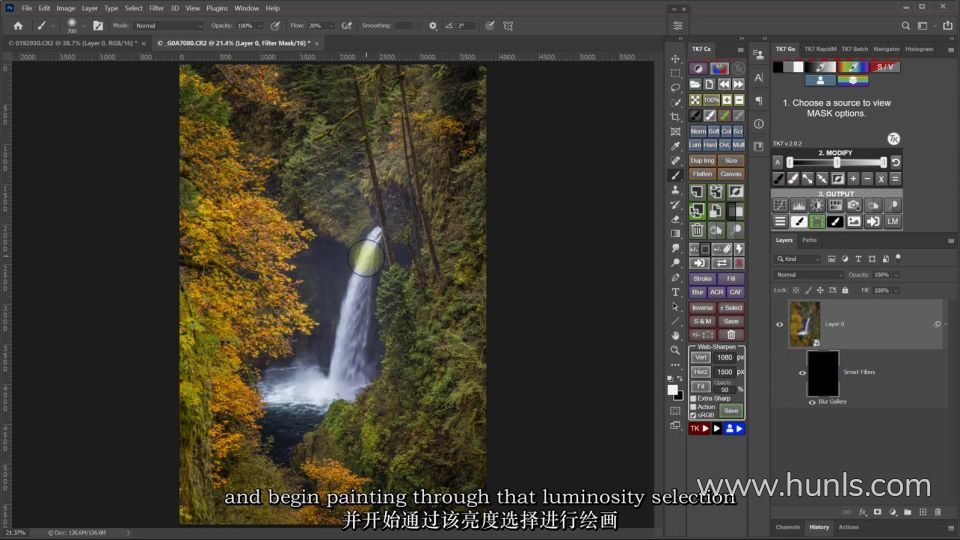This screenshot has width=960, height=540.
Task: Click the Inverse button
Action: (702, 308)
